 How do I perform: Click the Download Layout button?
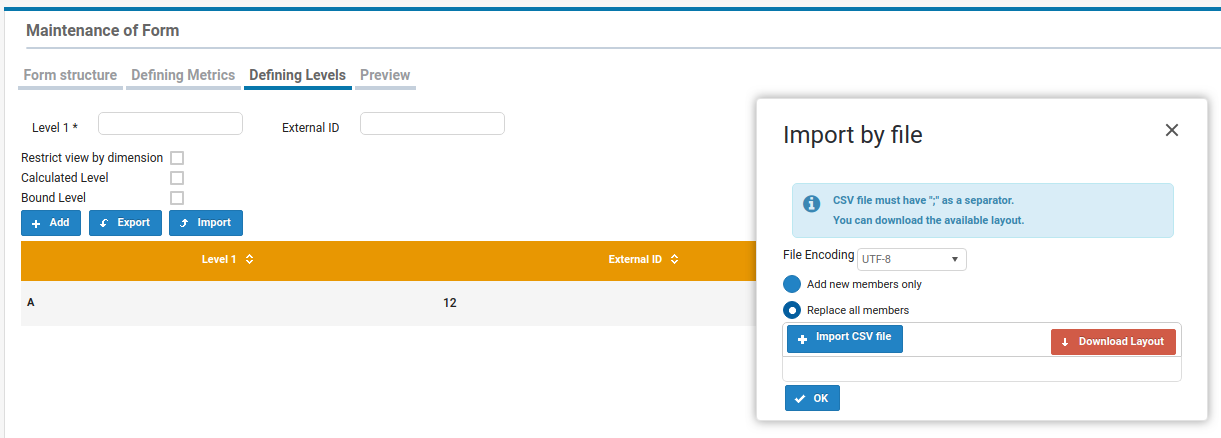point(1113,342)
